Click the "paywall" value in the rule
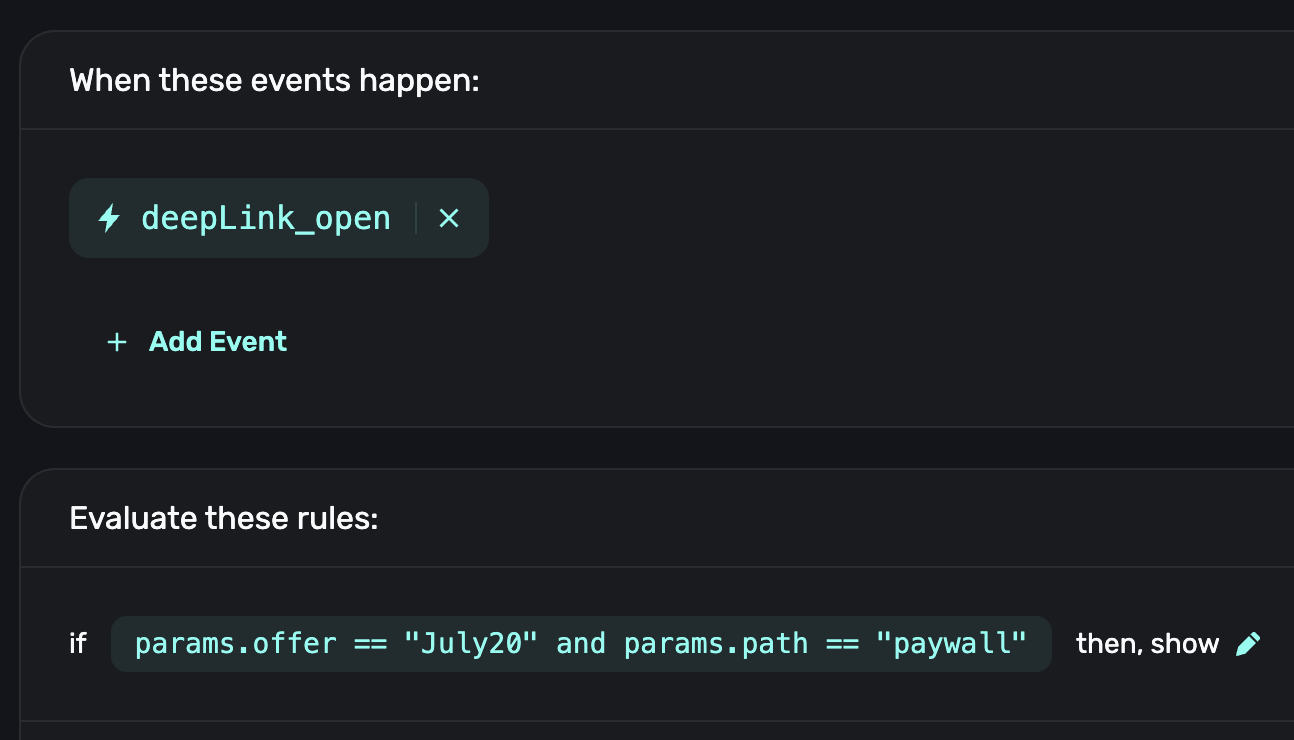 951,644
